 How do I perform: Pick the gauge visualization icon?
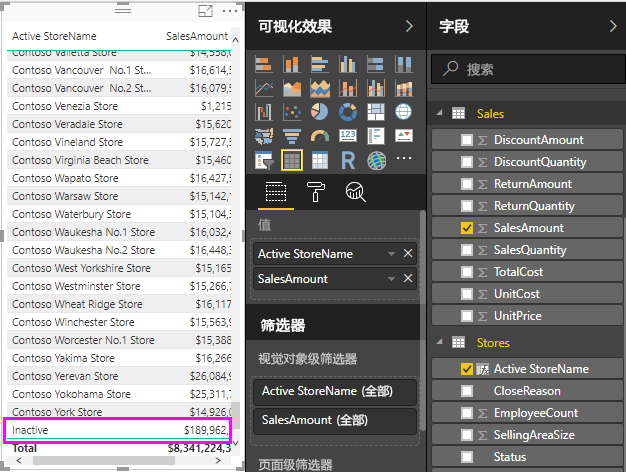click(320, 136)
